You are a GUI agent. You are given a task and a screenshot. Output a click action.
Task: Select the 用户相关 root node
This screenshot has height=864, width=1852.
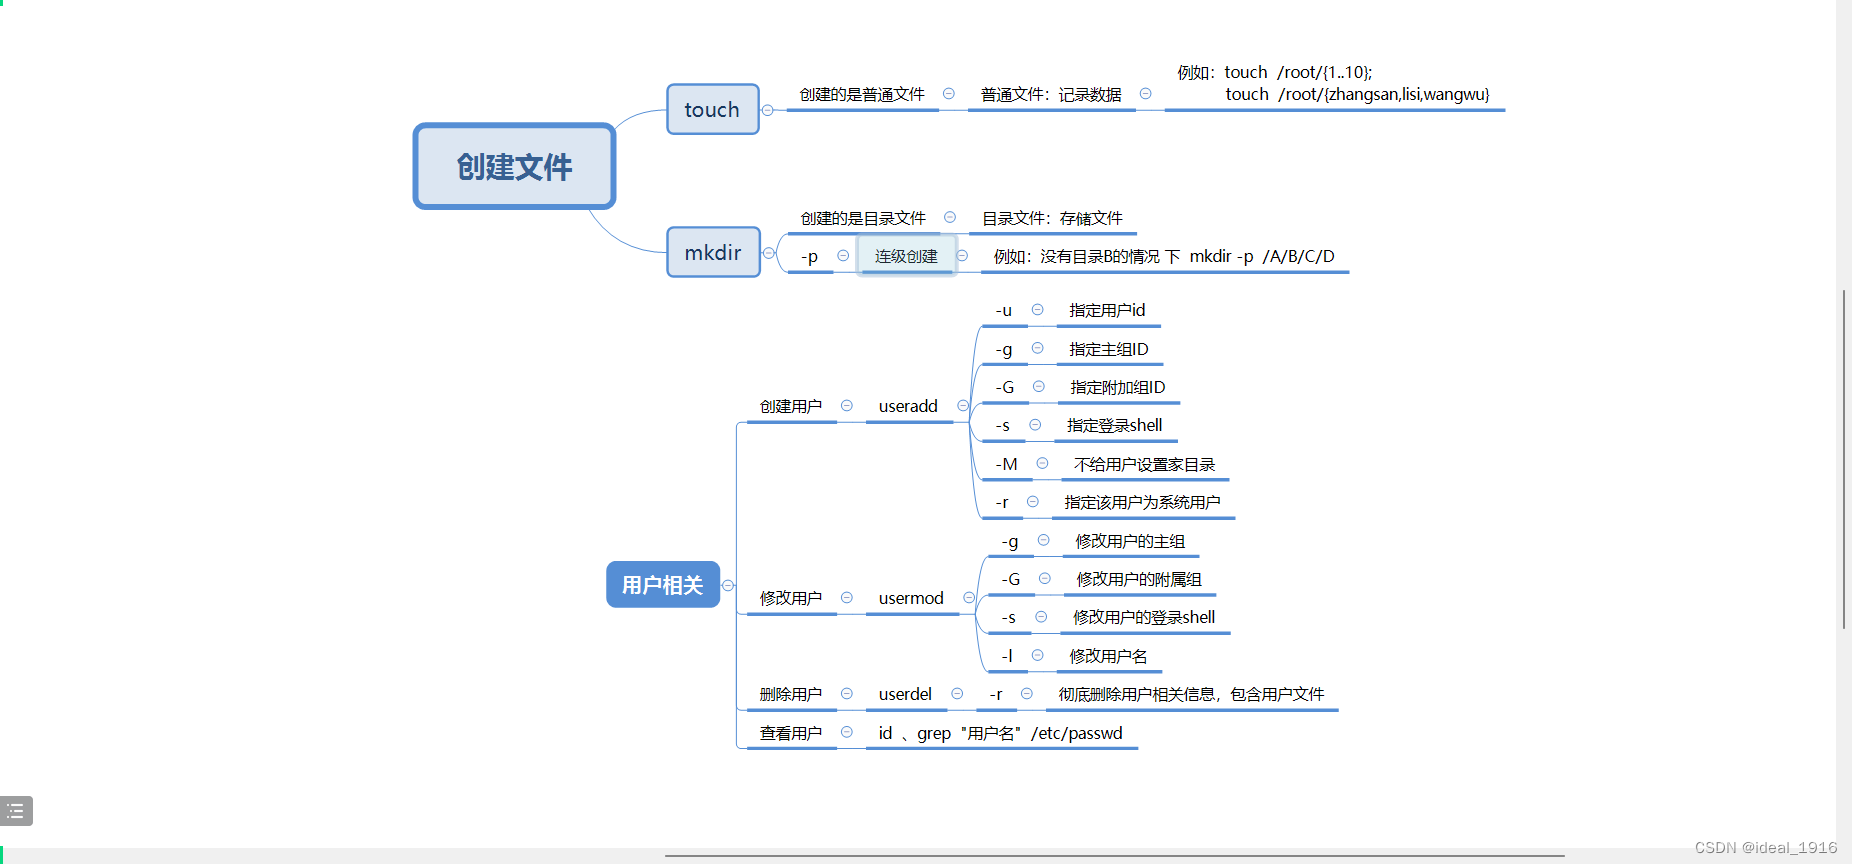point(662,585)
